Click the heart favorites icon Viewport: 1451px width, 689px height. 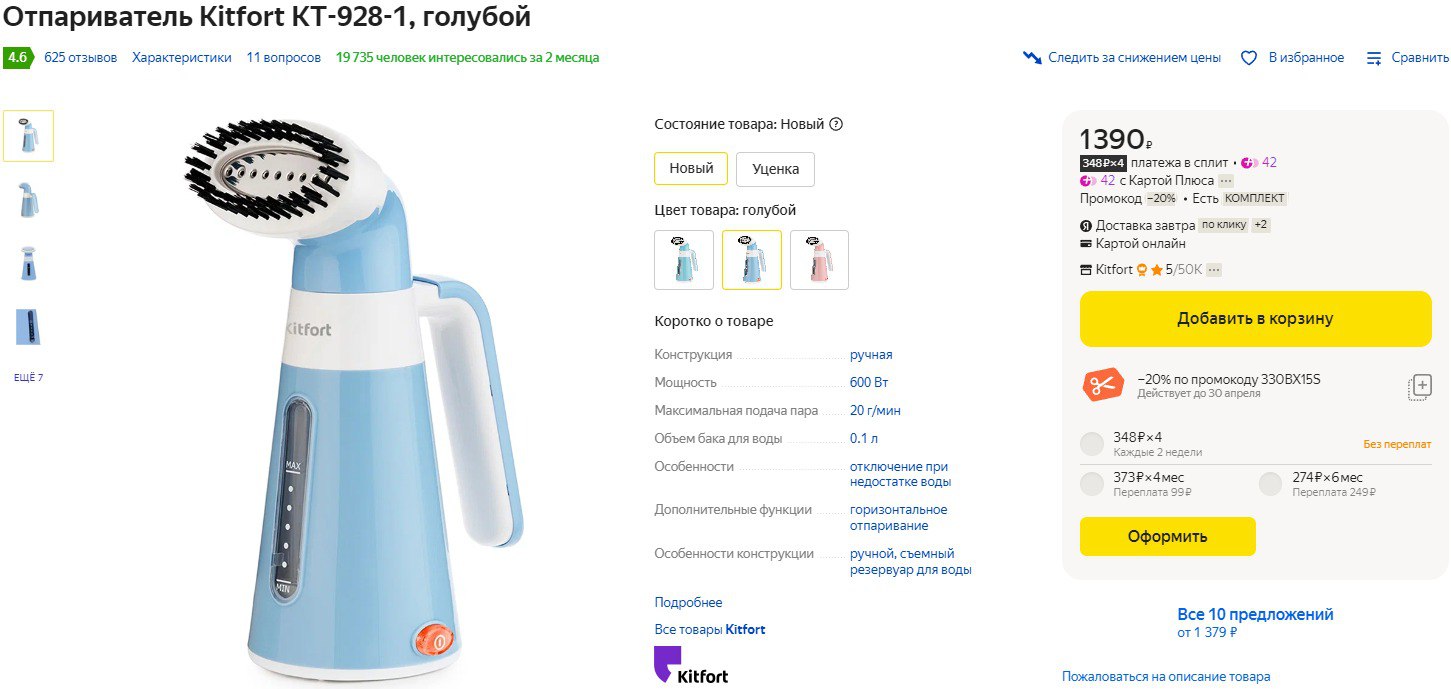[1248, 58]
